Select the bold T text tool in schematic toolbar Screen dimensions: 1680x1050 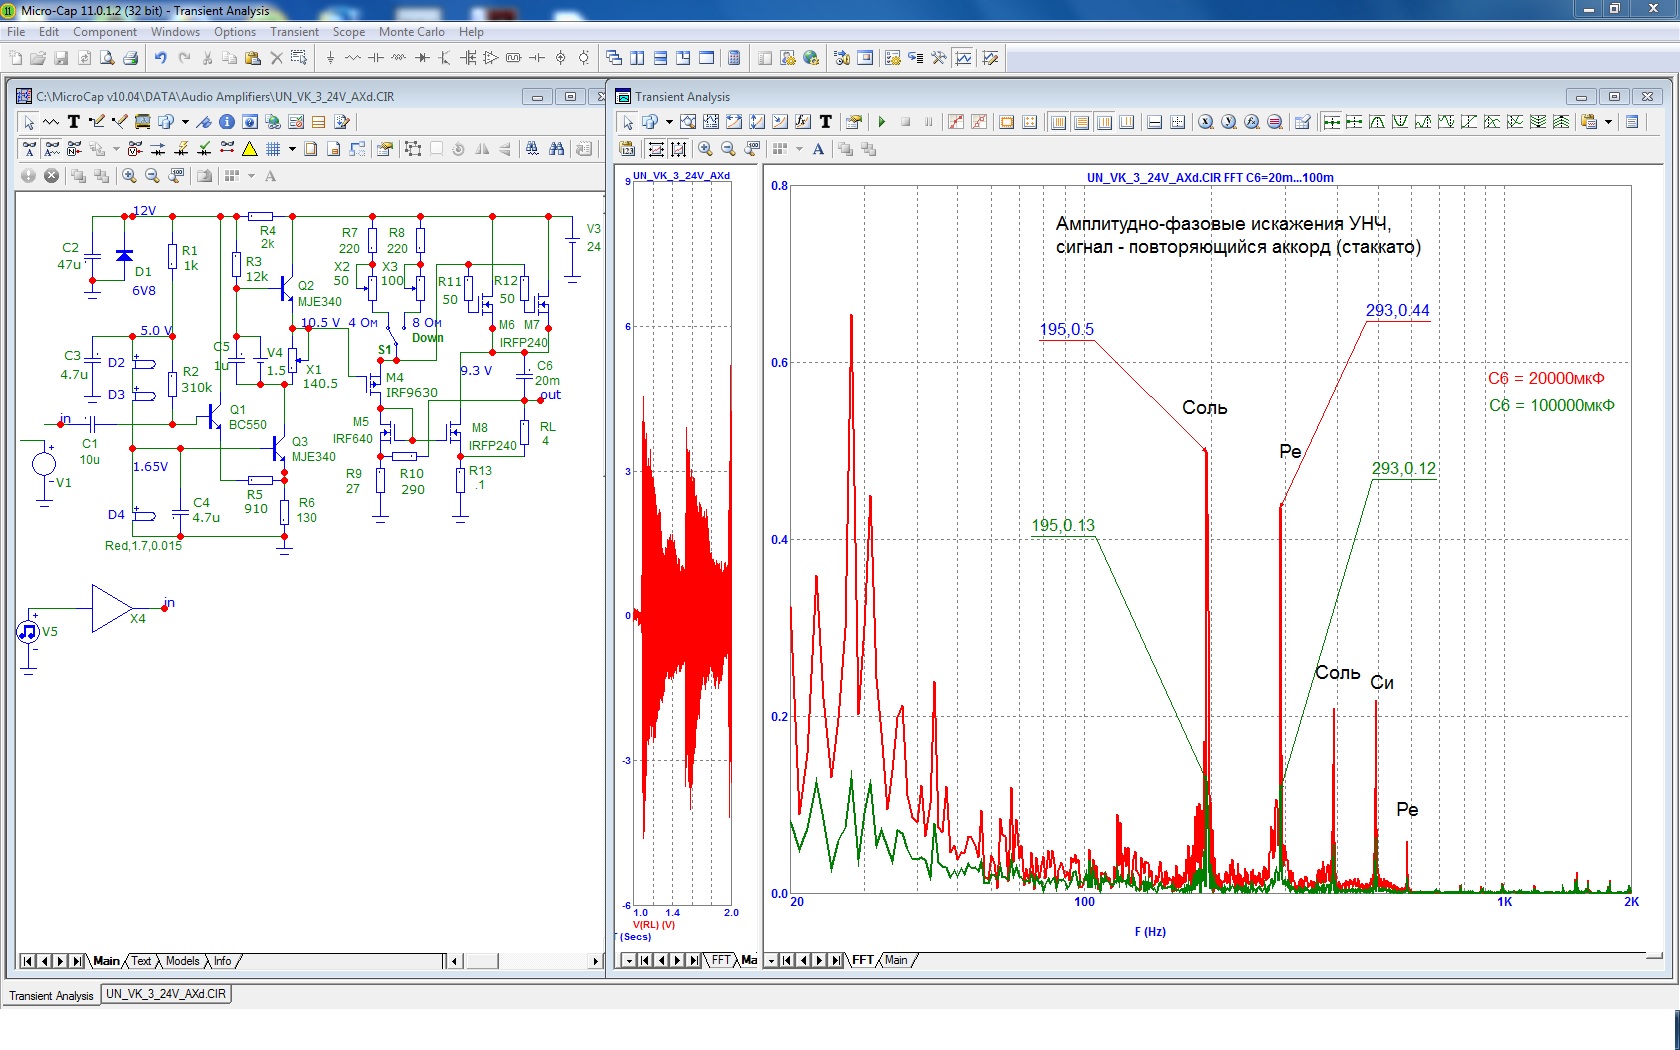pos(74,122)
